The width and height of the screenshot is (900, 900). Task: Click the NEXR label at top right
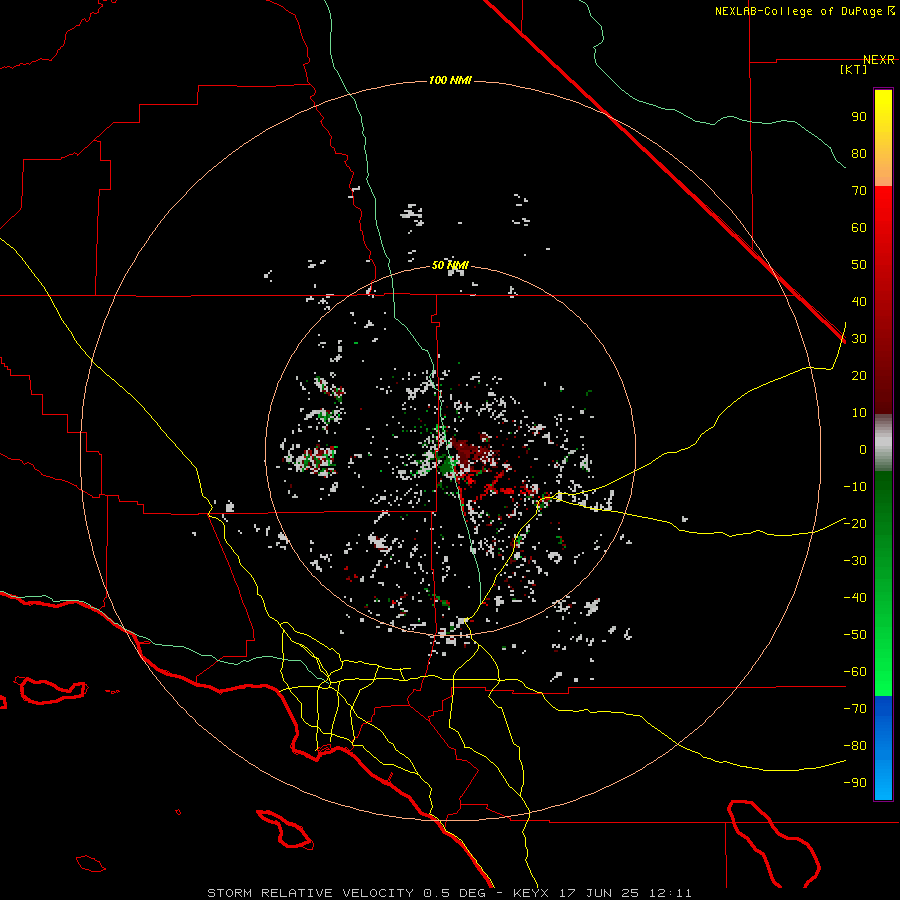coord(879,60)
